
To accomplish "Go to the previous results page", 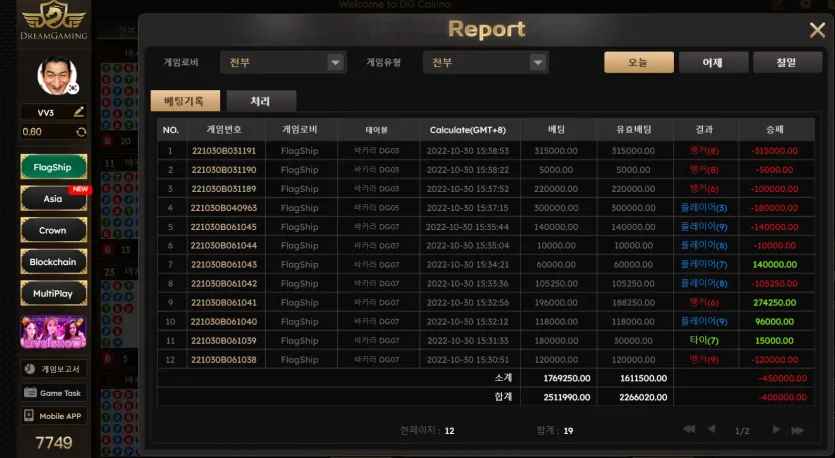I will (711, 429).
